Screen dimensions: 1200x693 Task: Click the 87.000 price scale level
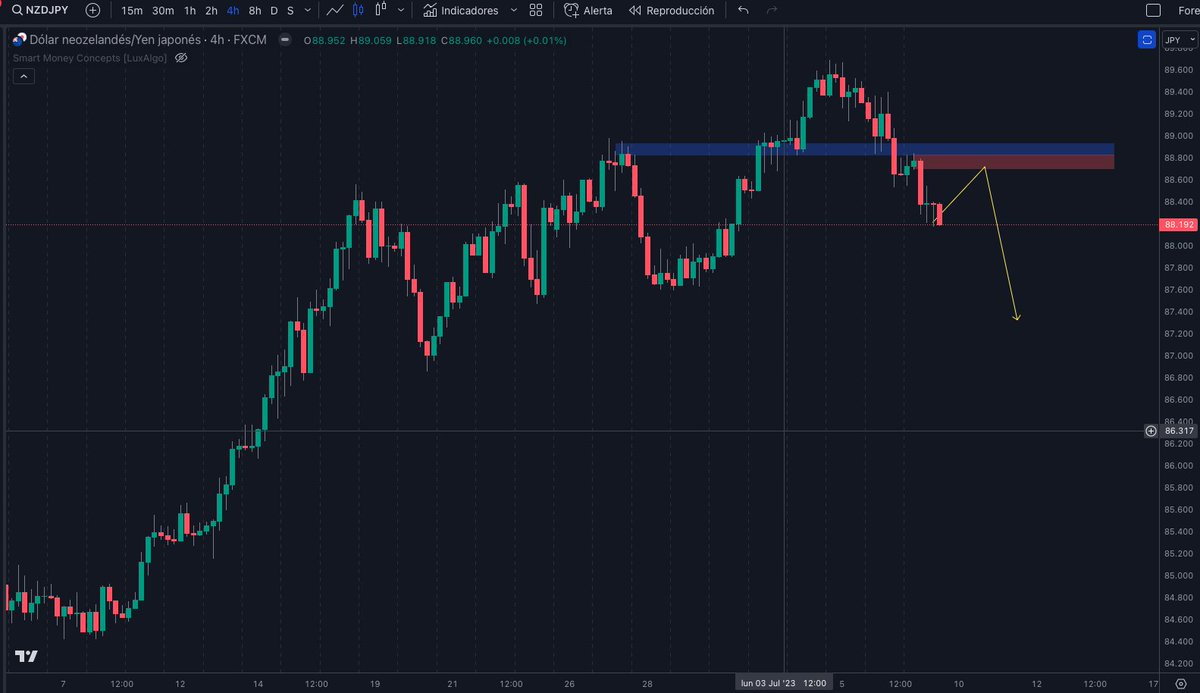[x=1178, y=356]
